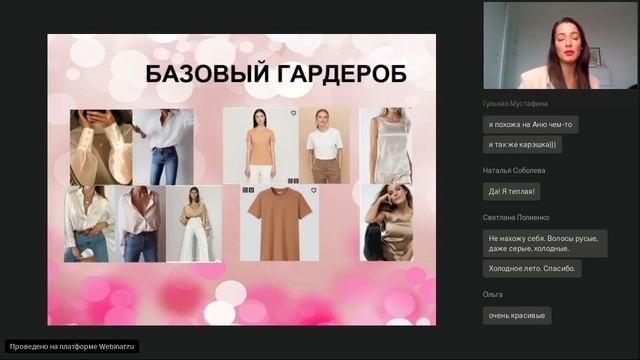
Task: Click the photo of woman in gold satin camisole
Action: pyautogui.click(x=387, y=223)
